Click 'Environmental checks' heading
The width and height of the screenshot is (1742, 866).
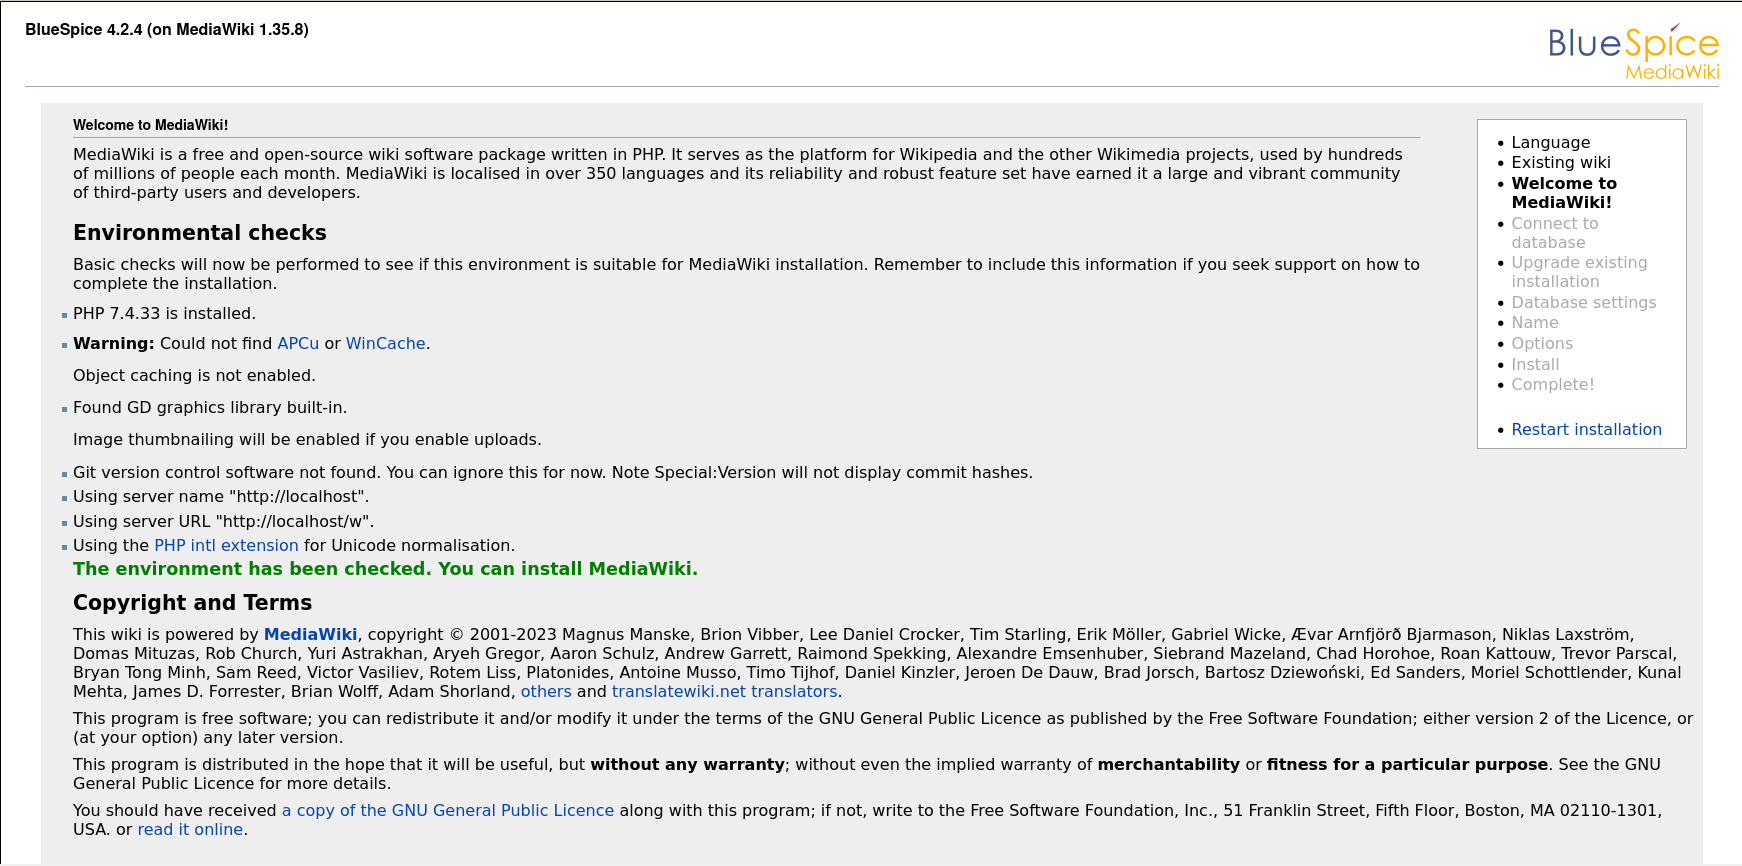[200, 232]
